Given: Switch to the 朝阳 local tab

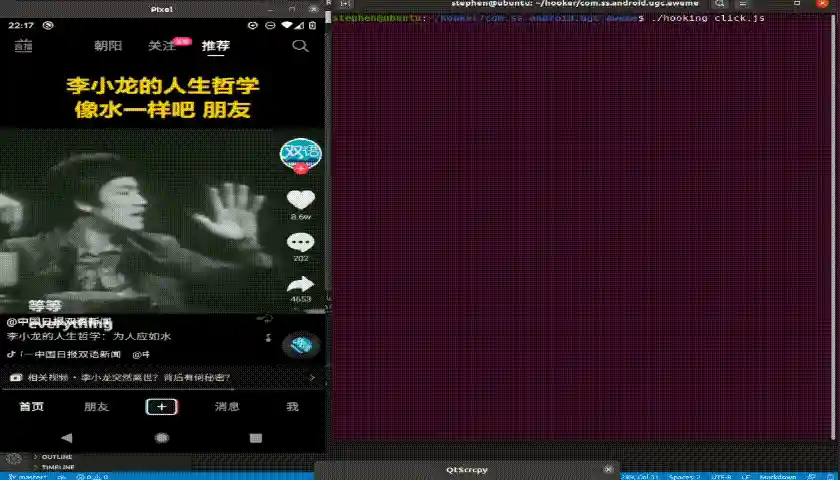Looking at the screenshot, I should (x=108, y=46).
